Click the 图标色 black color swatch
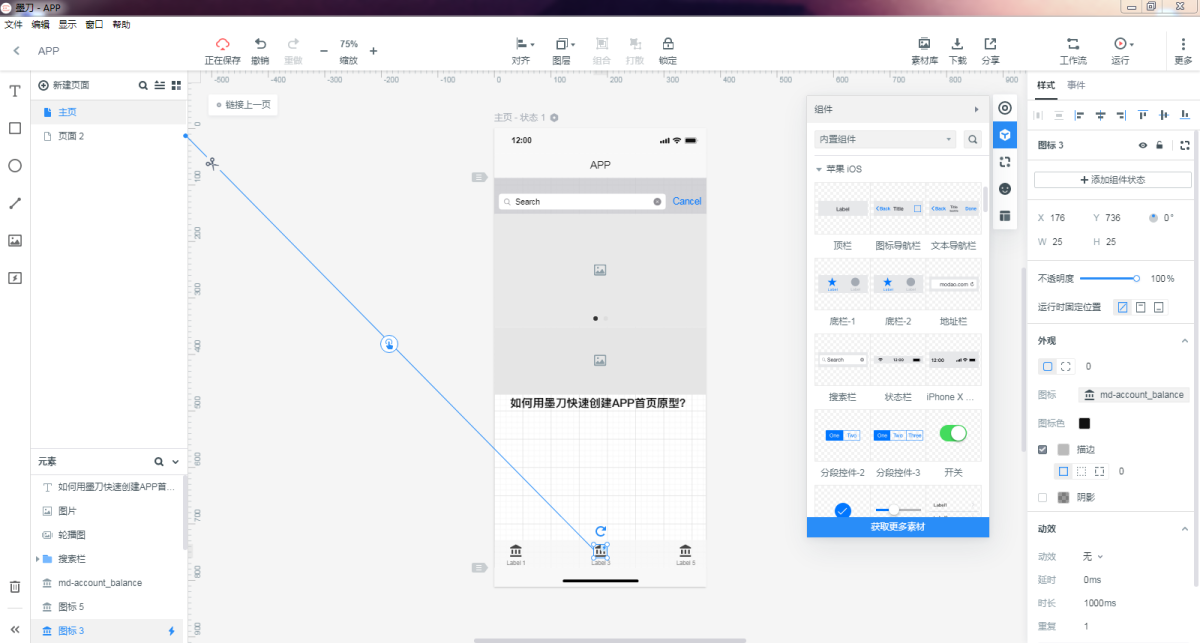Screen dimensions: 1200x643 click(x=1085, y=423)
